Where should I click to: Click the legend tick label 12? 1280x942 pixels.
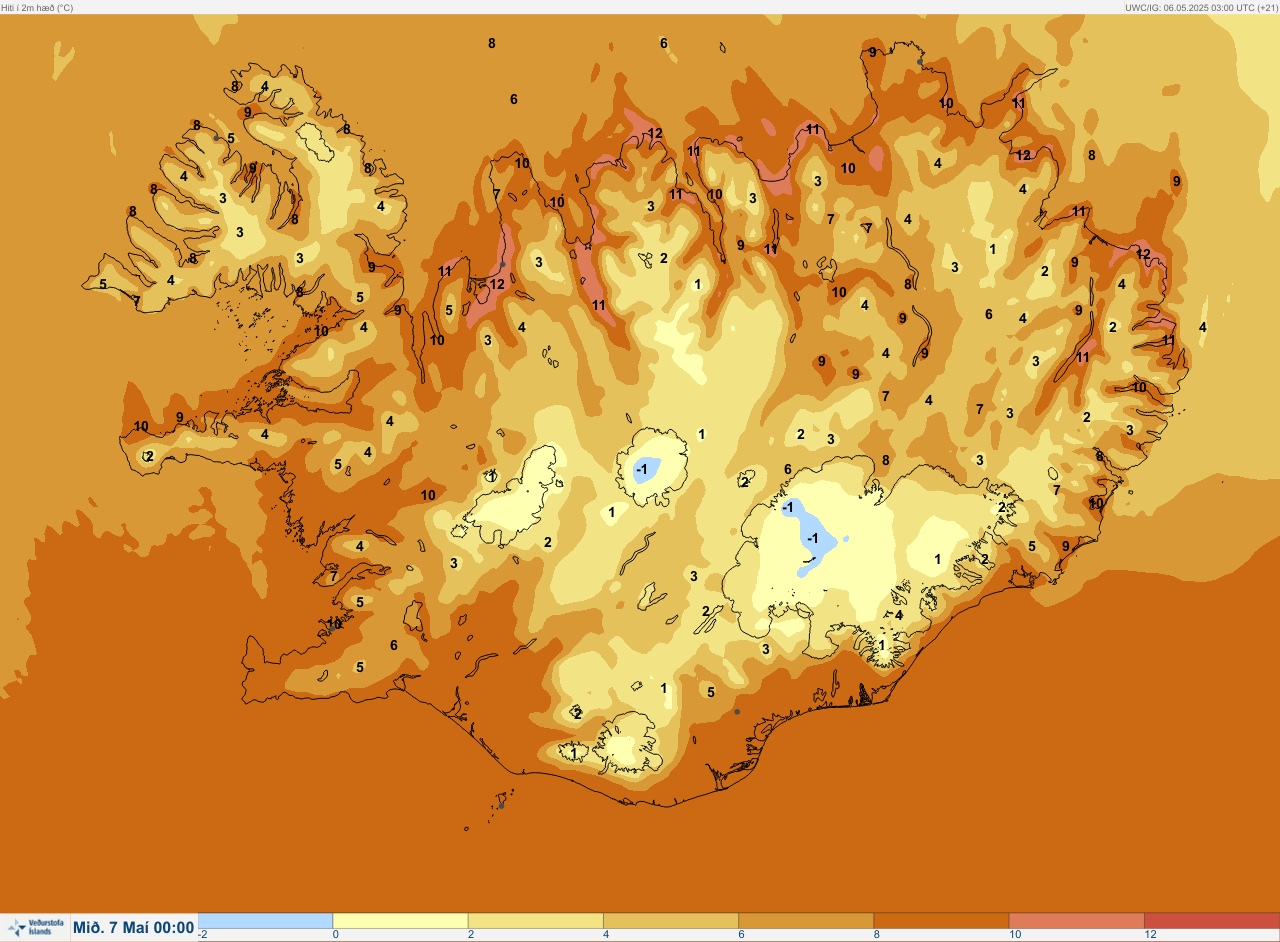click(1151, 934)
